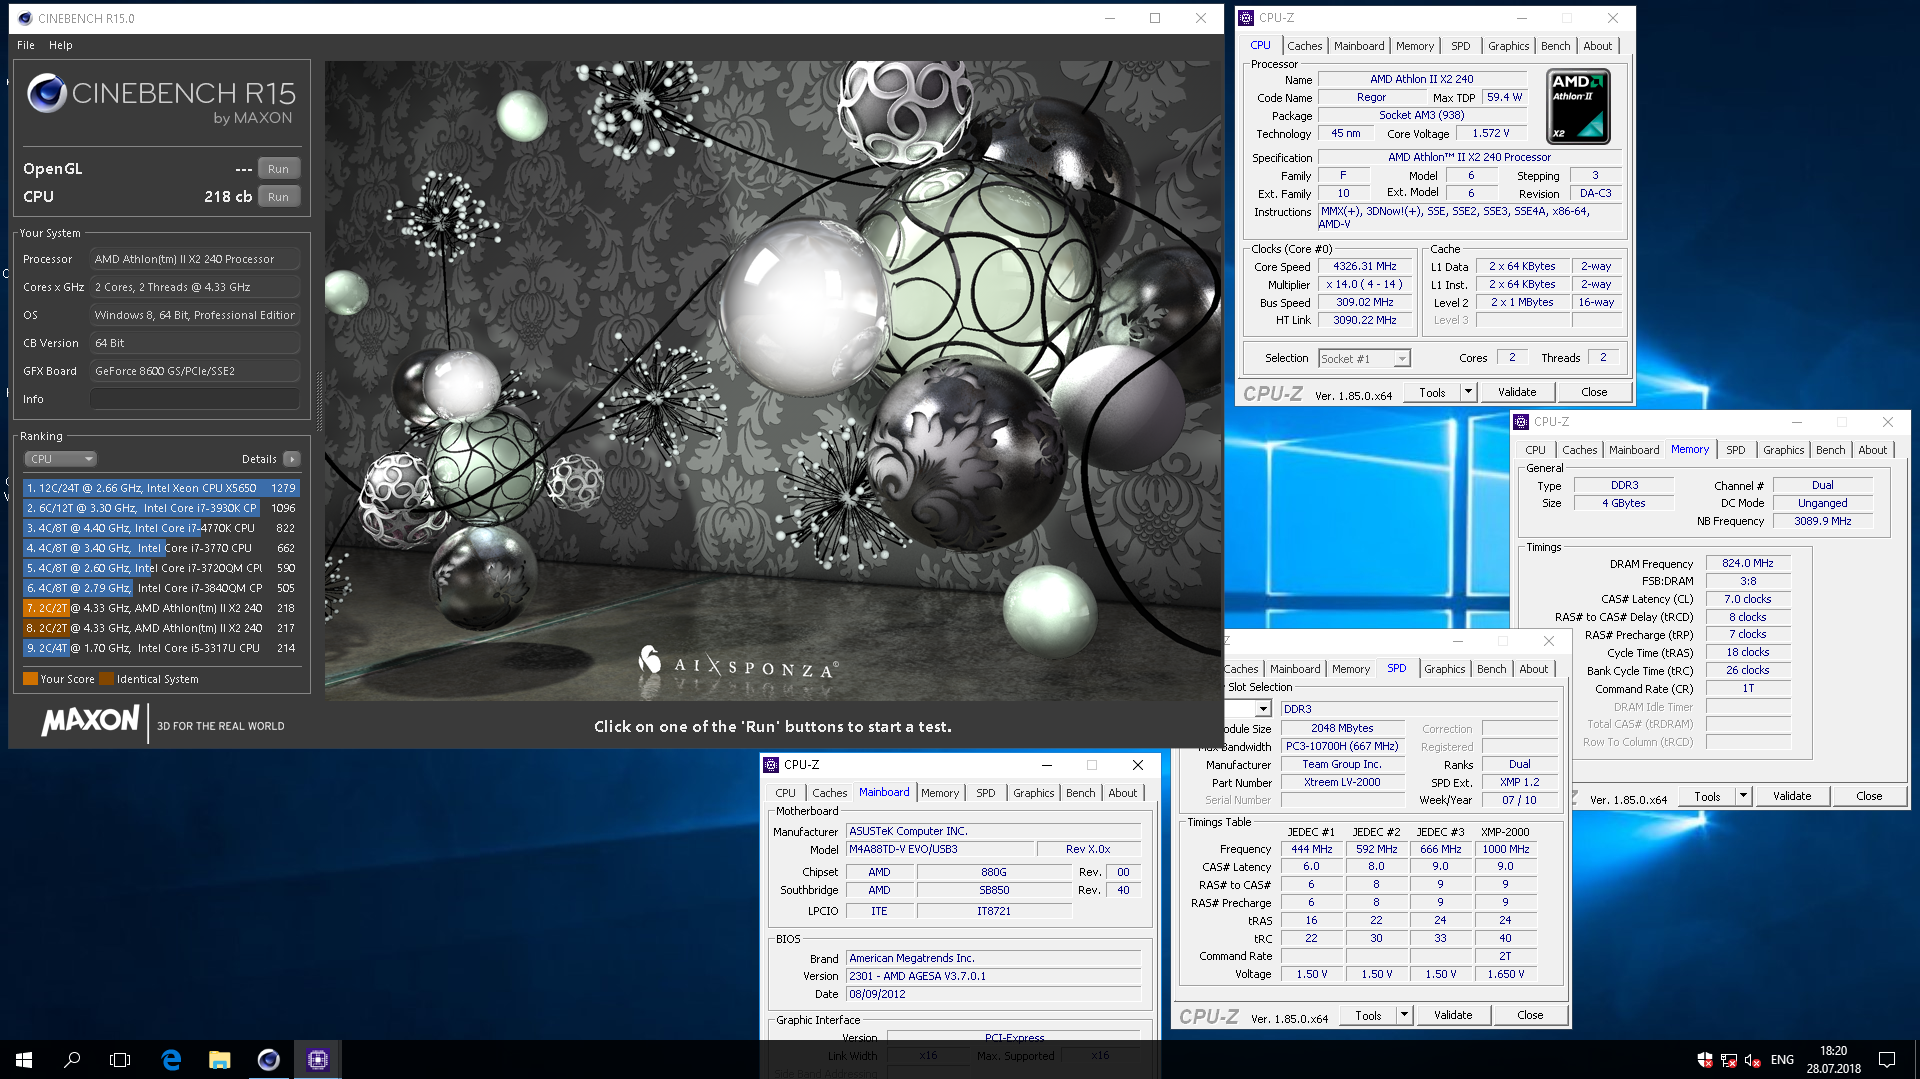This screenshot has width=1920, height=1079.
Task: Click the Cinebench R15 logo sphere
Action: [x=46, y=94]
